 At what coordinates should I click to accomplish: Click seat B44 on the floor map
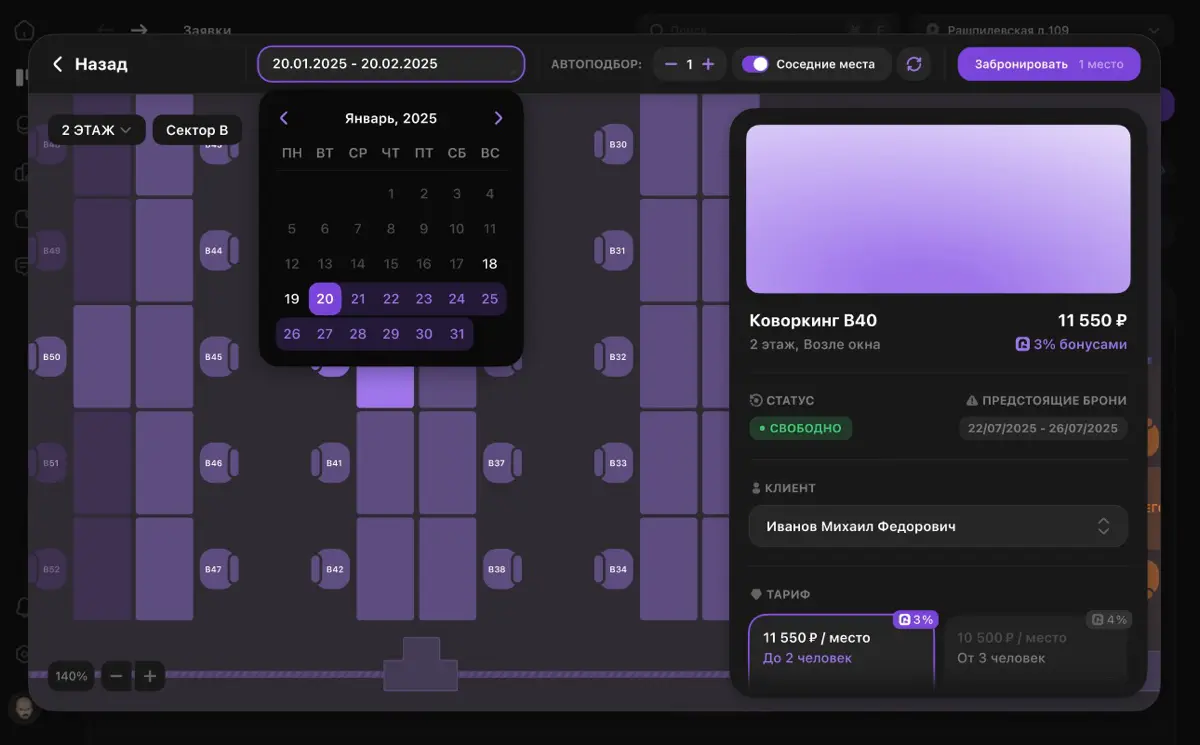[x=217, y=250]
